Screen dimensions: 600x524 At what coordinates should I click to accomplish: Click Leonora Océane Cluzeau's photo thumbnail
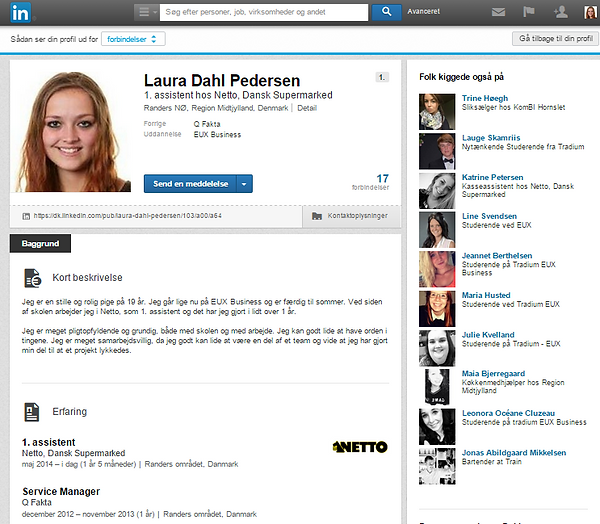point(437,427)
